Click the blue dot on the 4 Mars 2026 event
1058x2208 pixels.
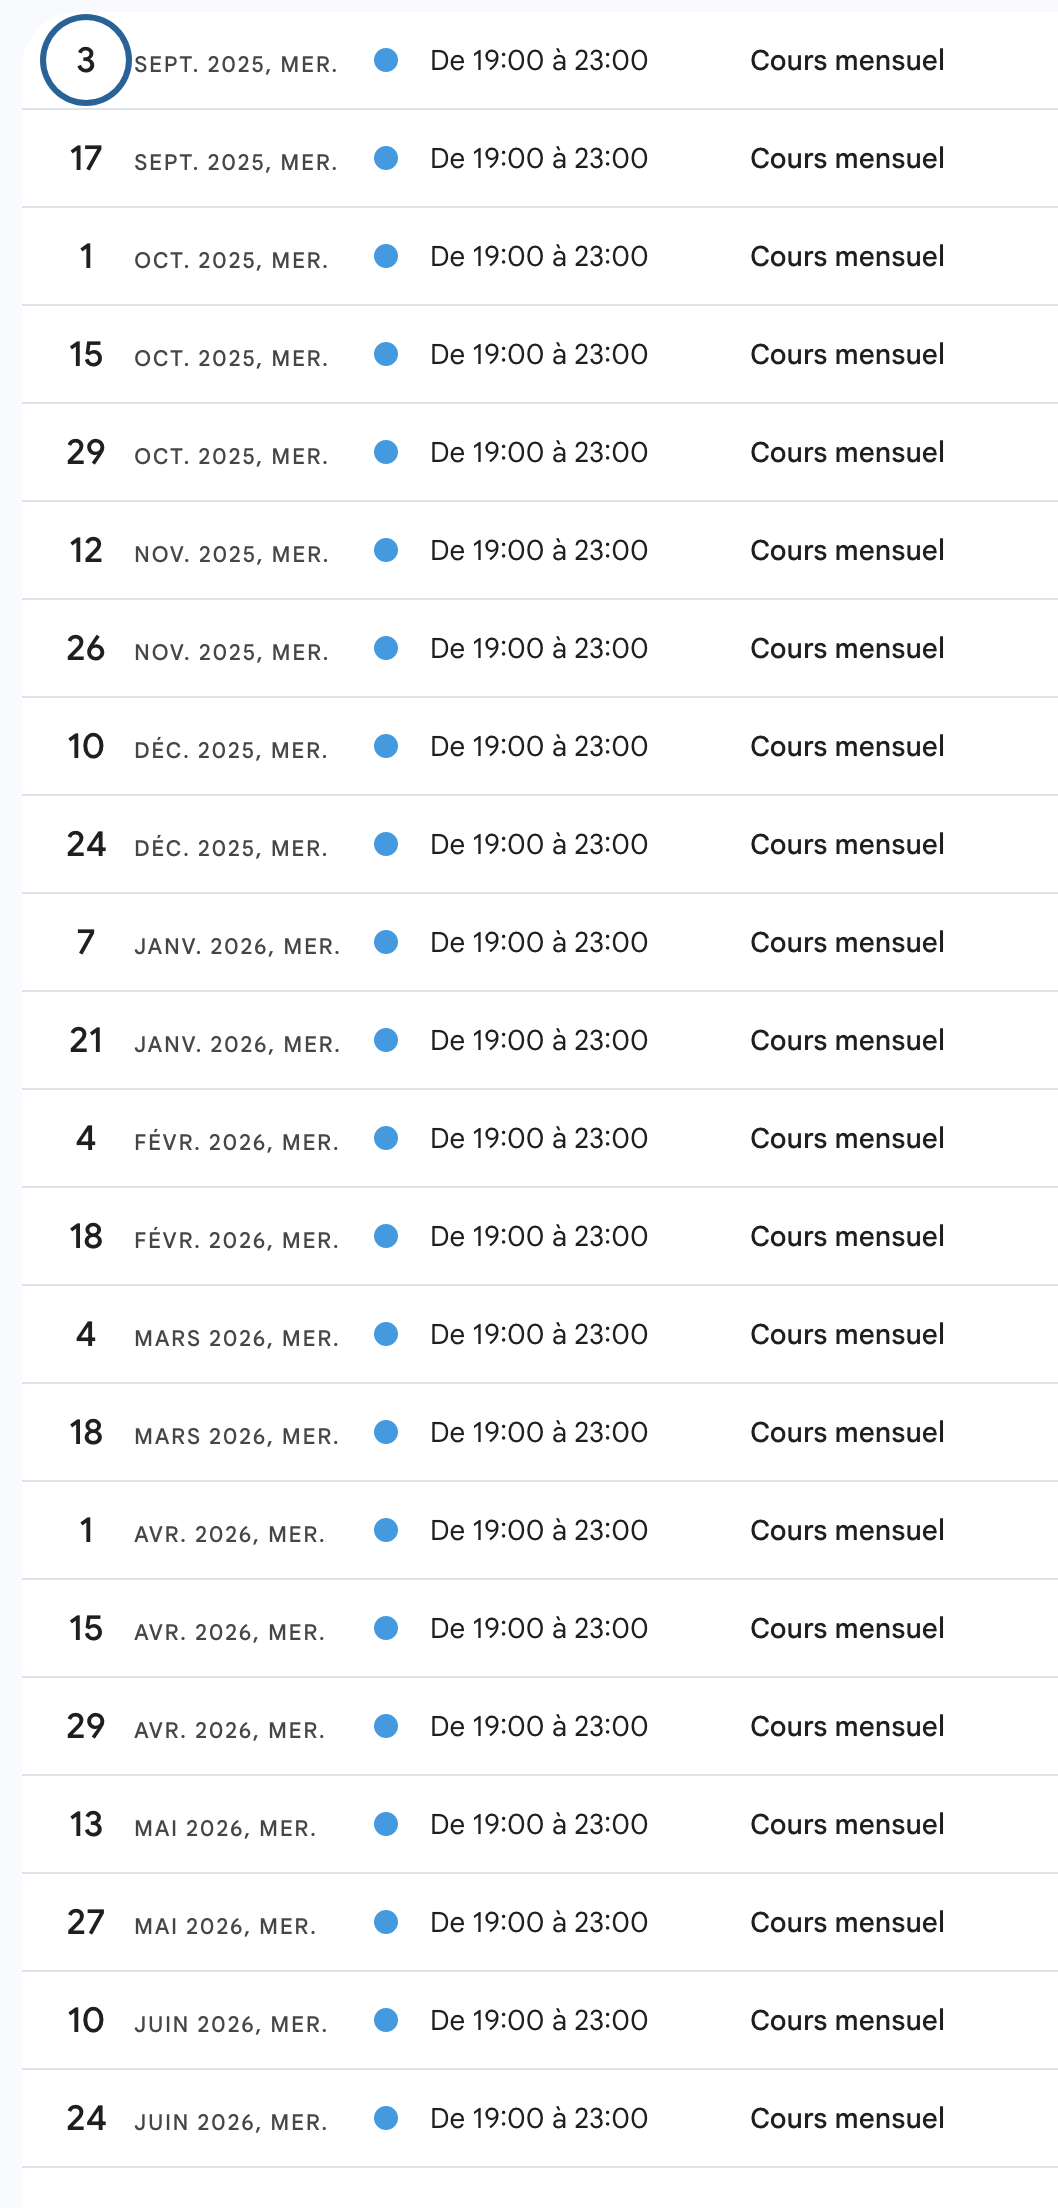click(x=386, y=1335)
